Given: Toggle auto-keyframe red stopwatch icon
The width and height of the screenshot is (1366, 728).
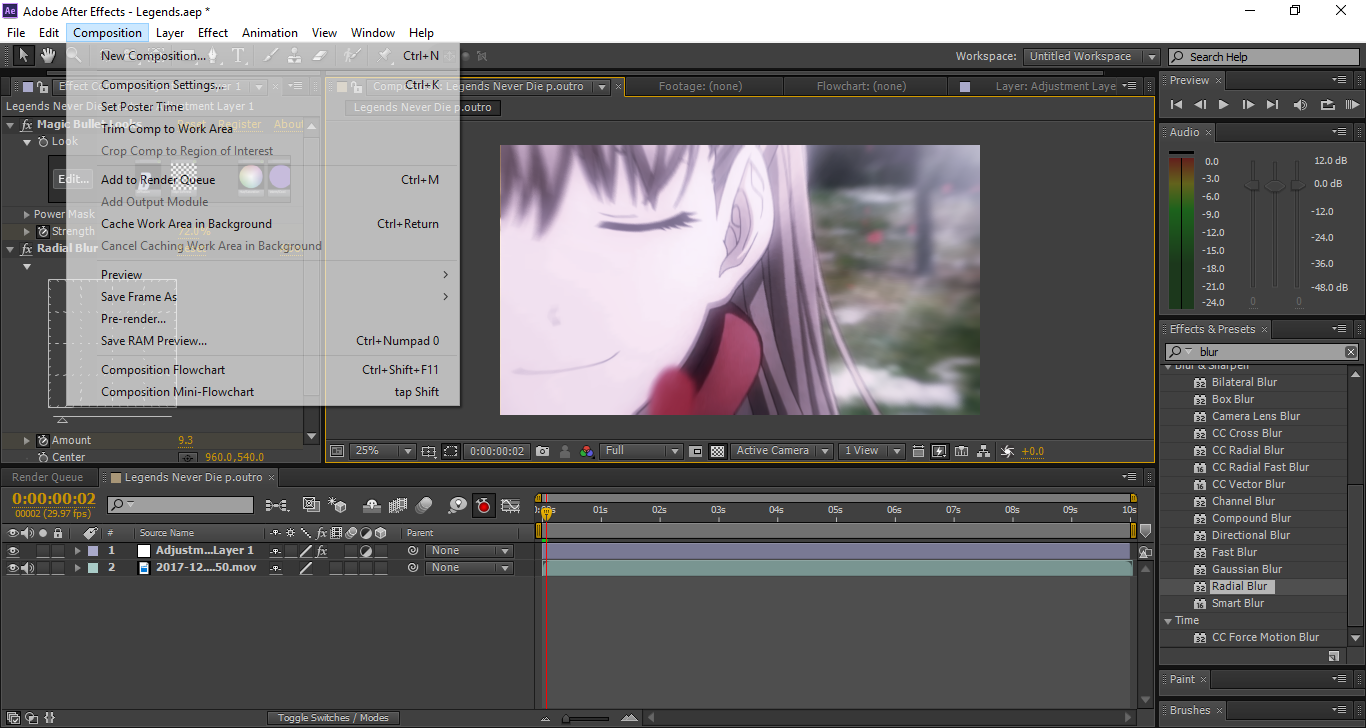Looking at the screenshot, I should (484, 506).
